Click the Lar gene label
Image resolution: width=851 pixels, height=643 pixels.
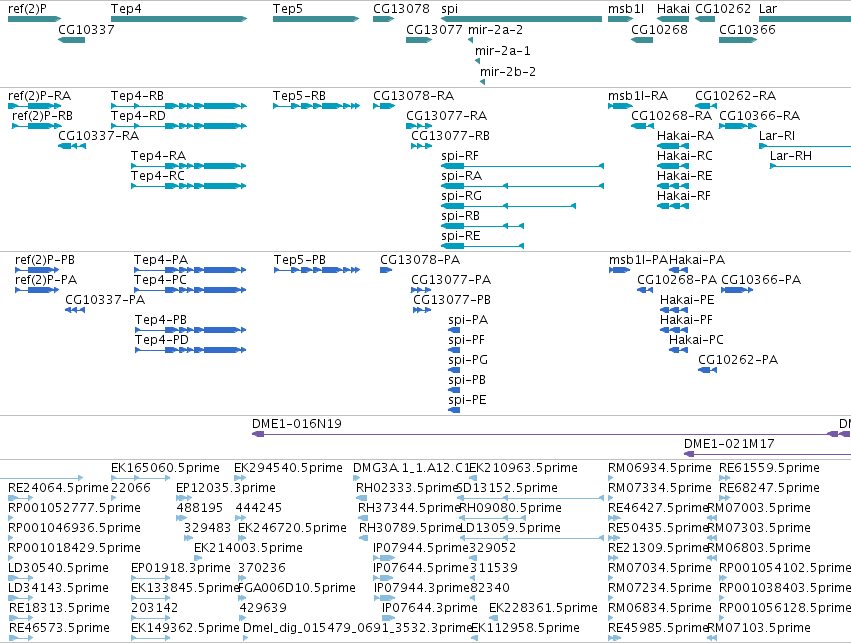[x=768, y=9]
